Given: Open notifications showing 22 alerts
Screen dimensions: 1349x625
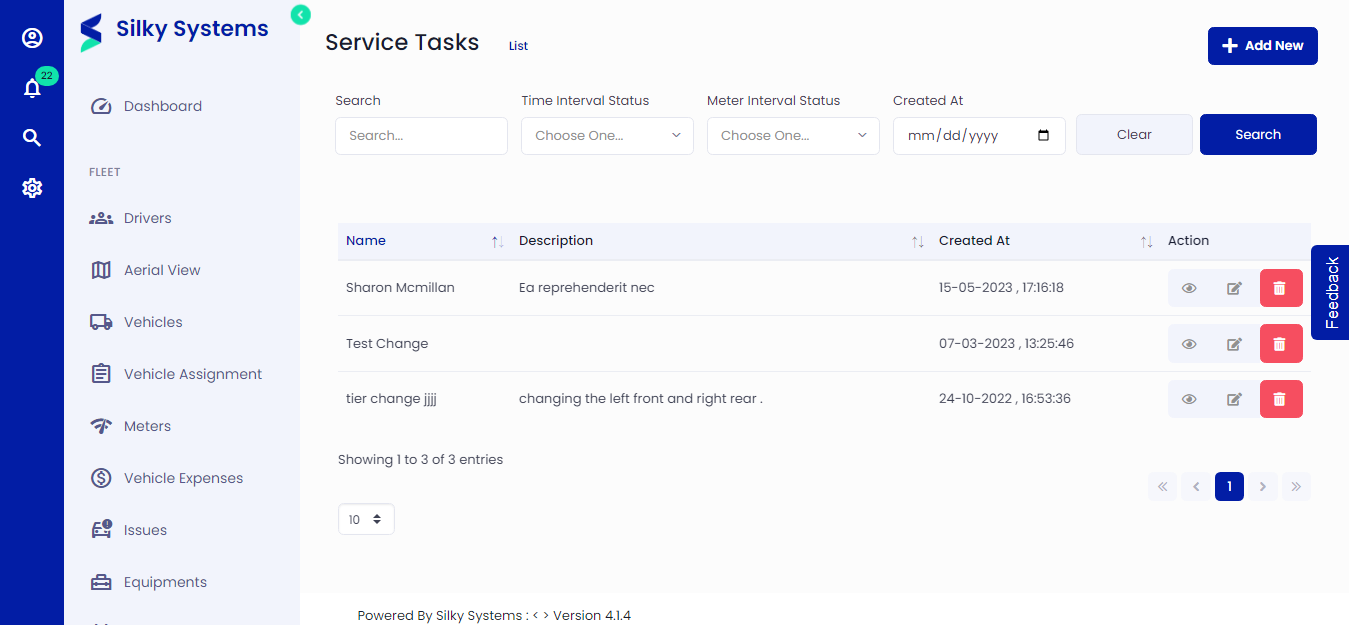Looking at the screenshot, I should [x=32, y=88].
